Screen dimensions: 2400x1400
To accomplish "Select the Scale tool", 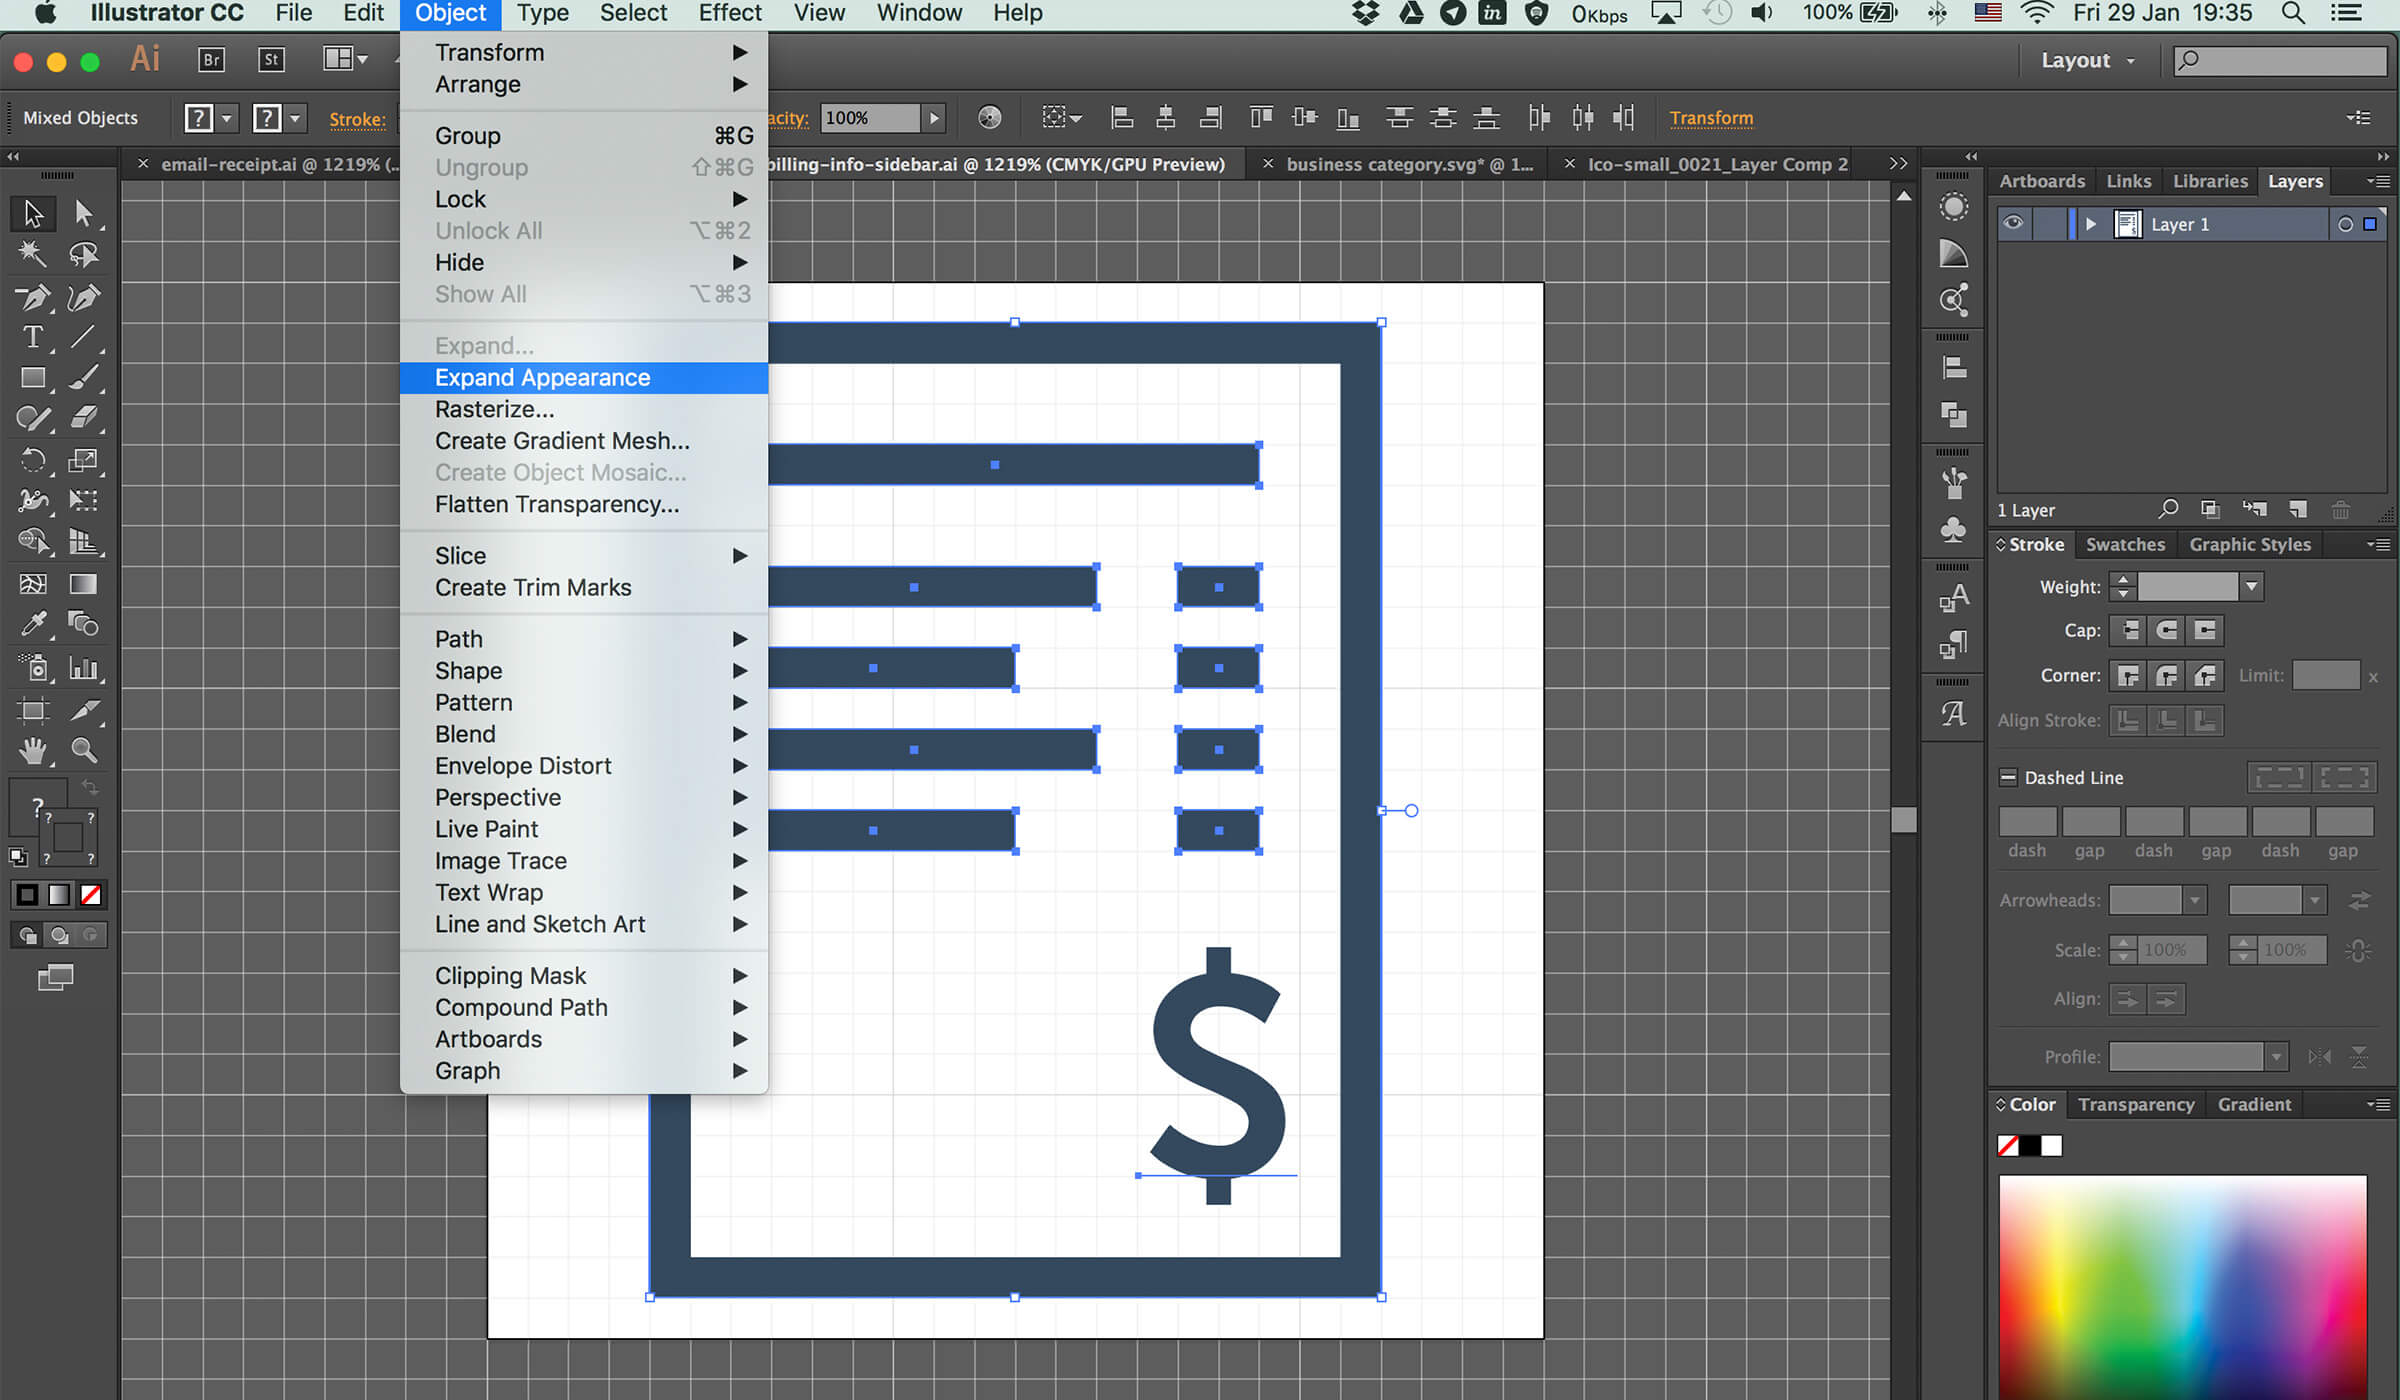I will (x=84, y=460).
